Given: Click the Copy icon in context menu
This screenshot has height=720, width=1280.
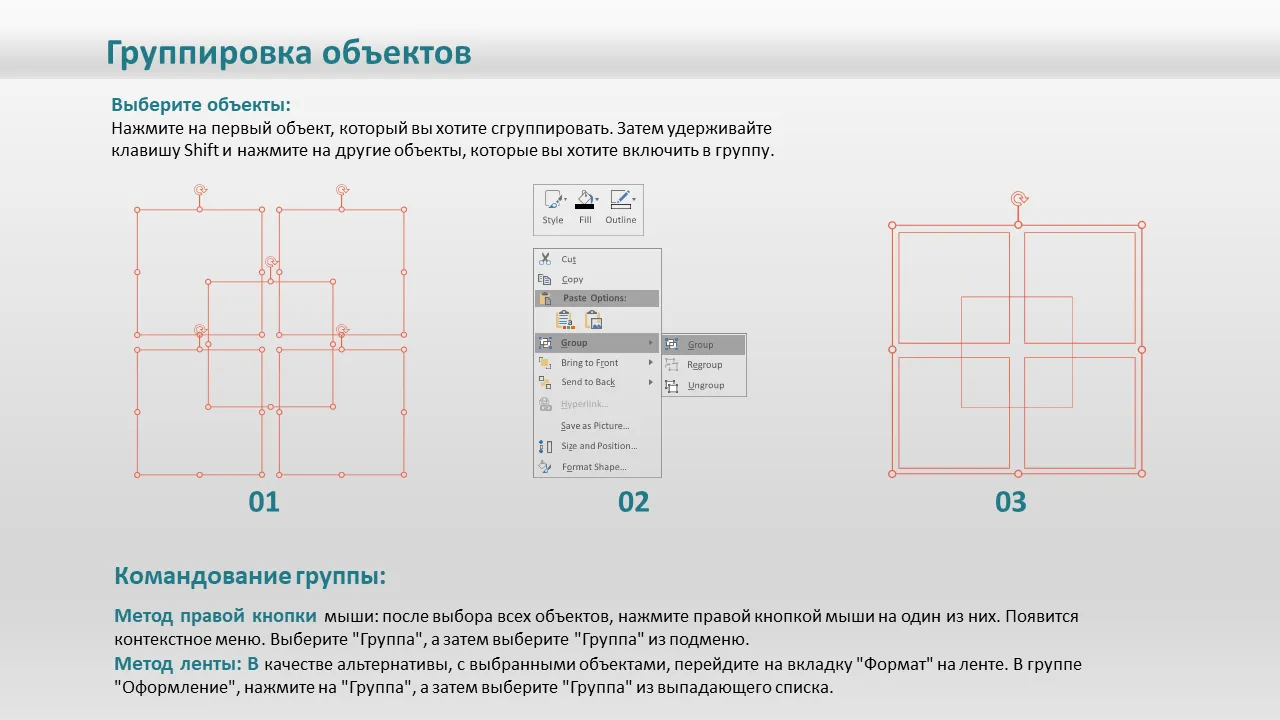Looking at the screenshot, I should (x=545, y=280).
